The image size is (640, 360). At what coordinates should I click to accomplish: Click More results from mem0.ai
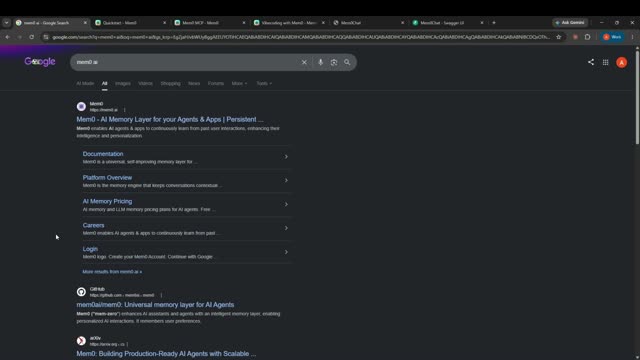112,272
